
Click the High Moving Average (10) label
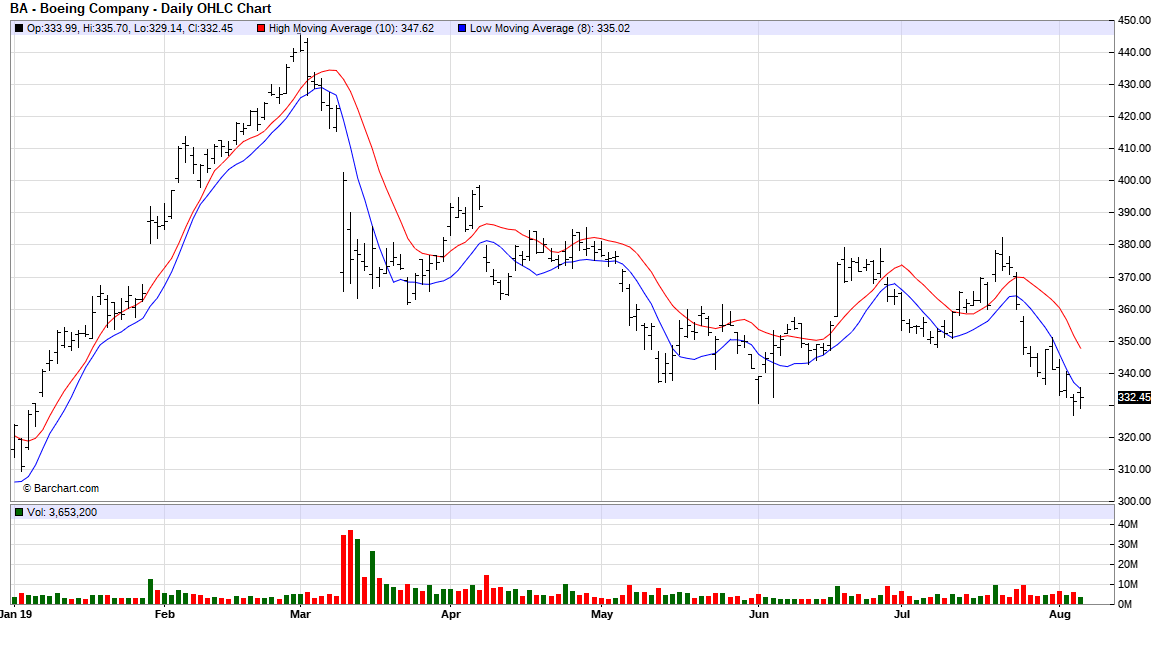338,28
